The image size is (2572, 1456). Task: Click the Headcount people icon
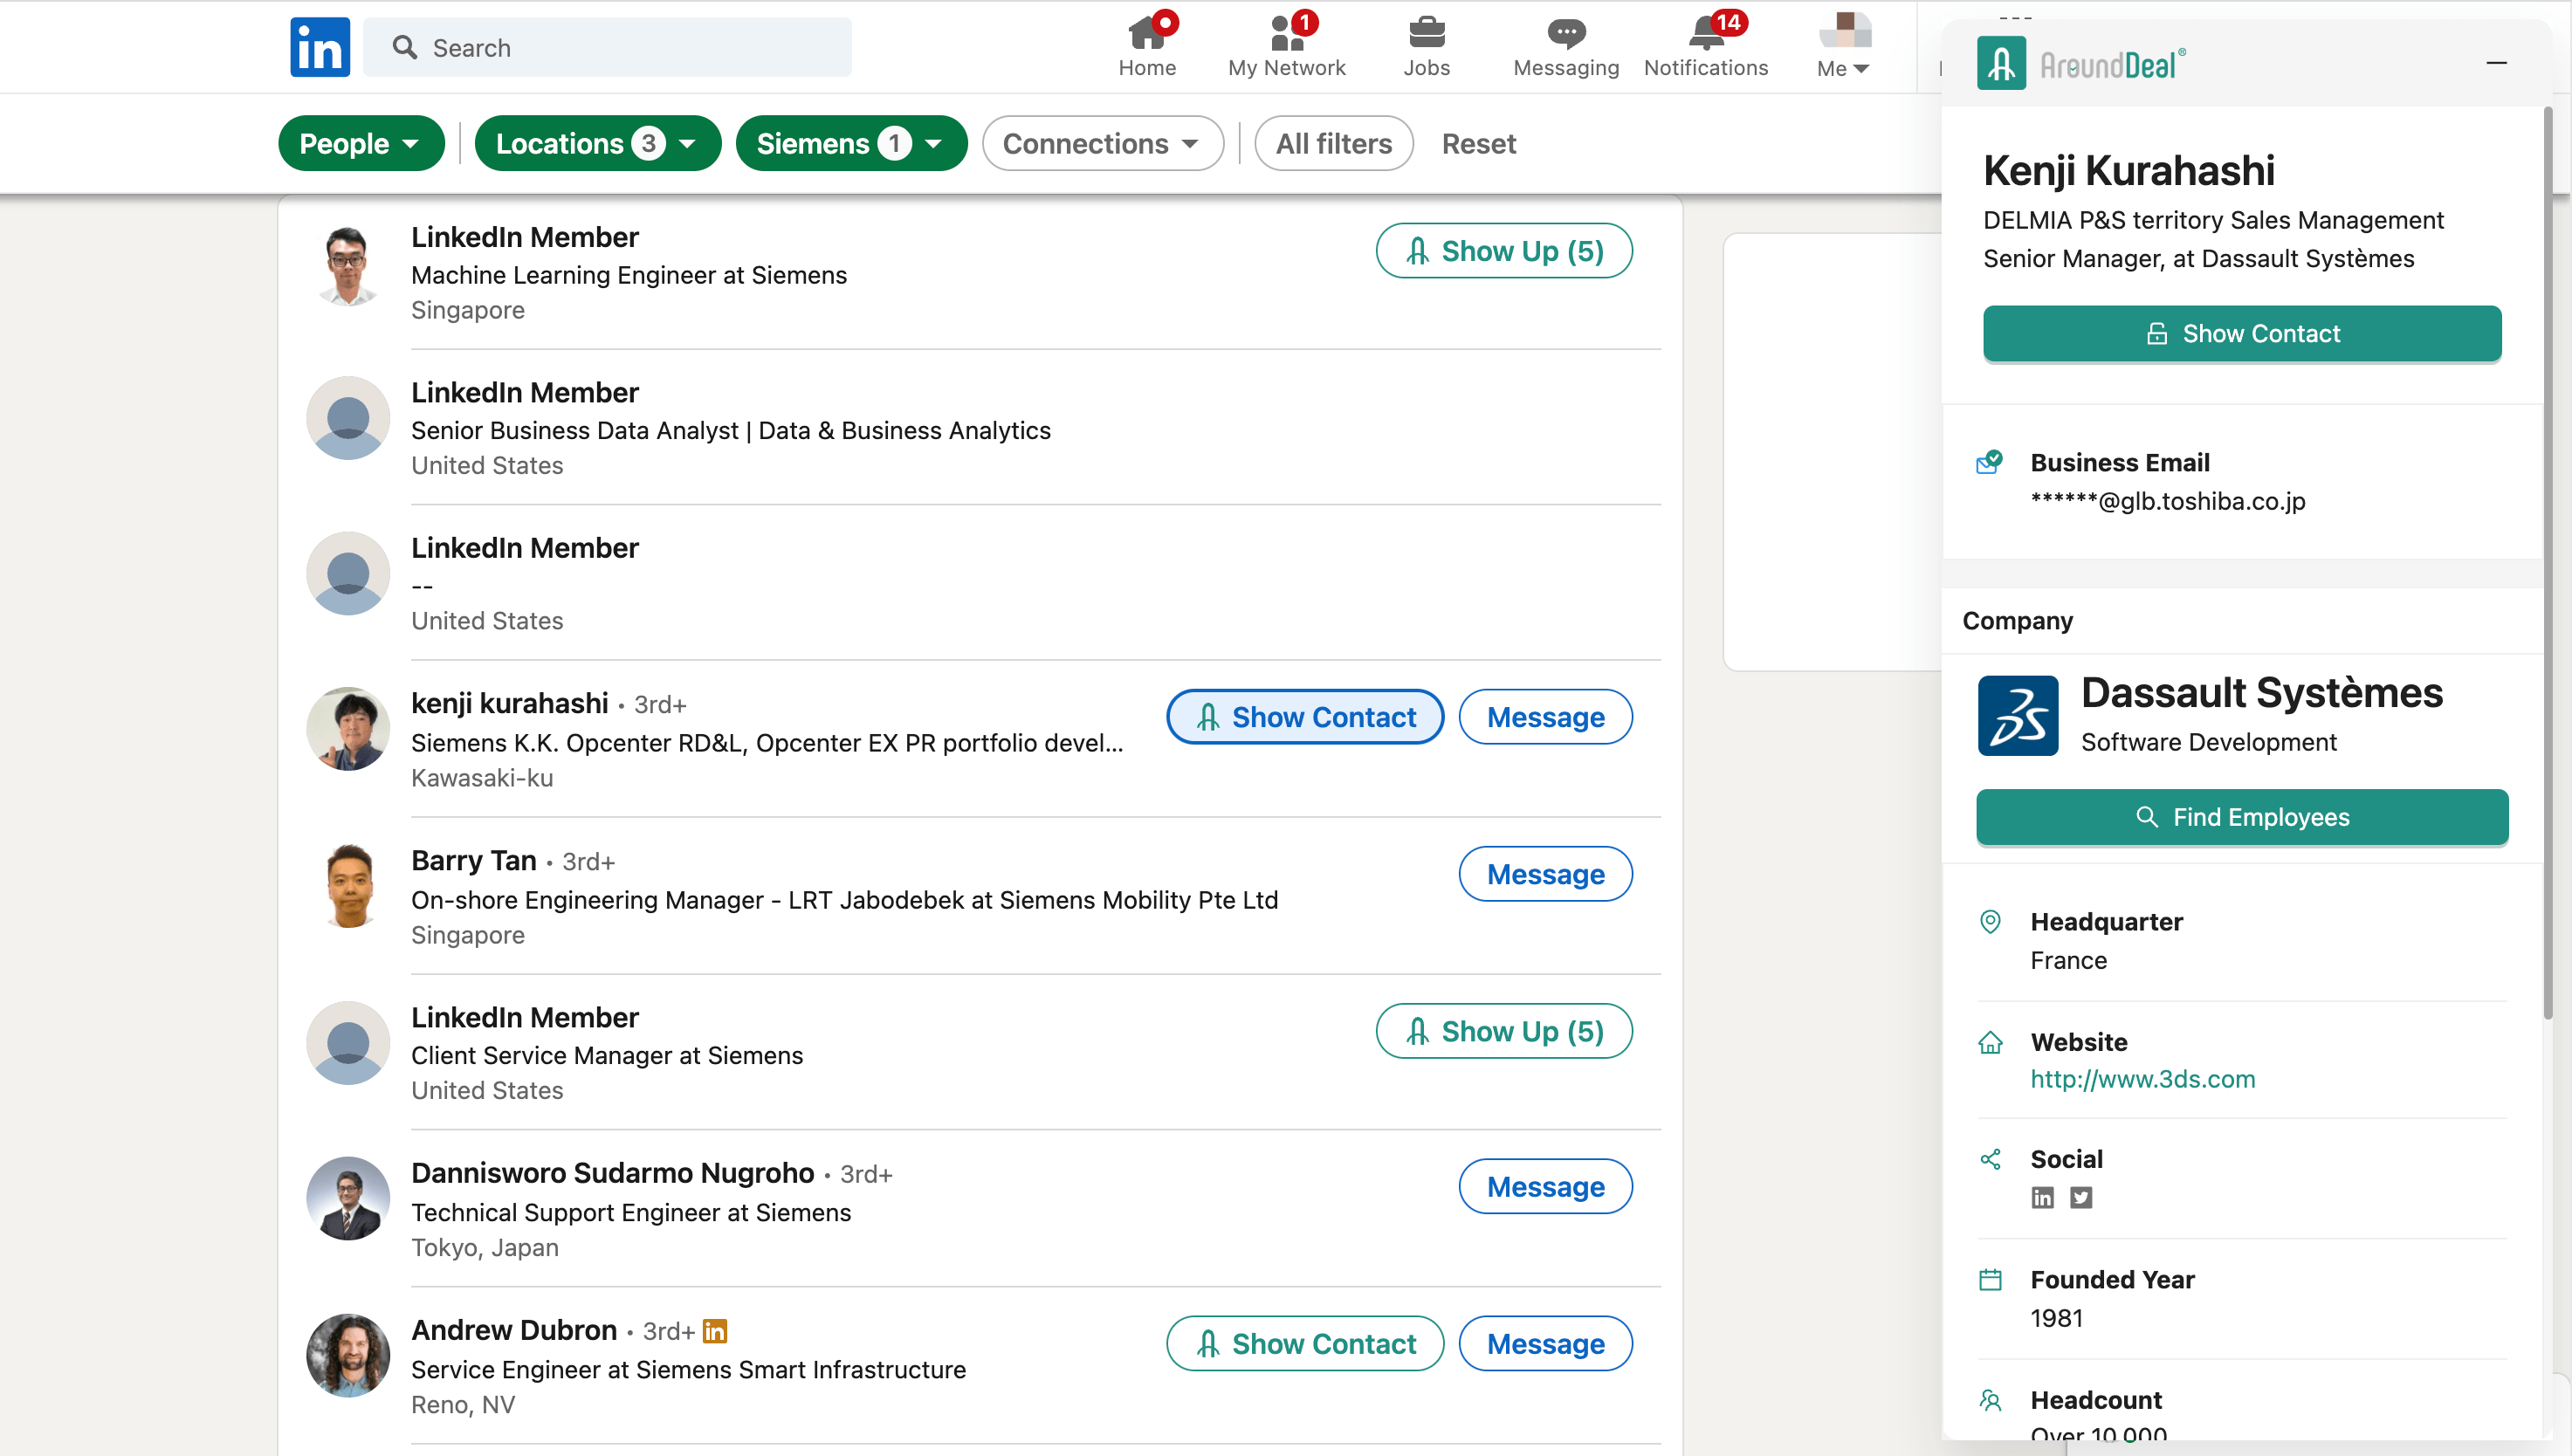pos(1990,1400)
